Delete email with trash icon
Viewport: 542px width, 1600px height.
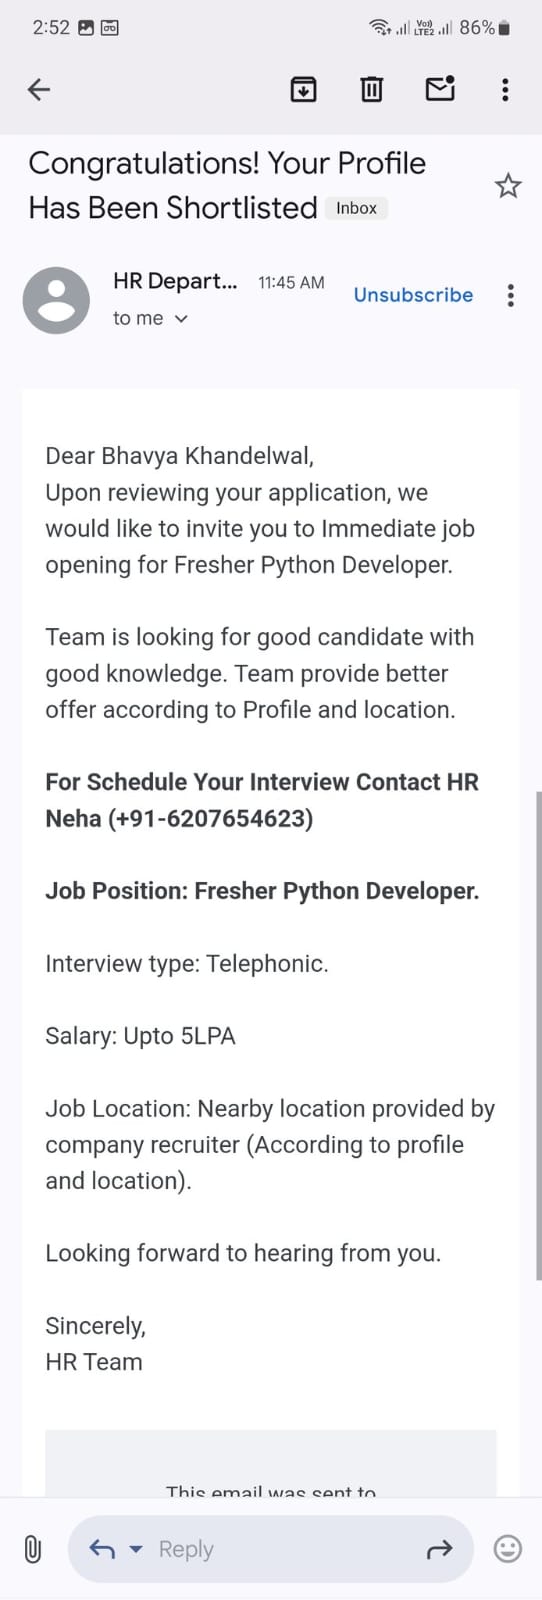(371, 90)
